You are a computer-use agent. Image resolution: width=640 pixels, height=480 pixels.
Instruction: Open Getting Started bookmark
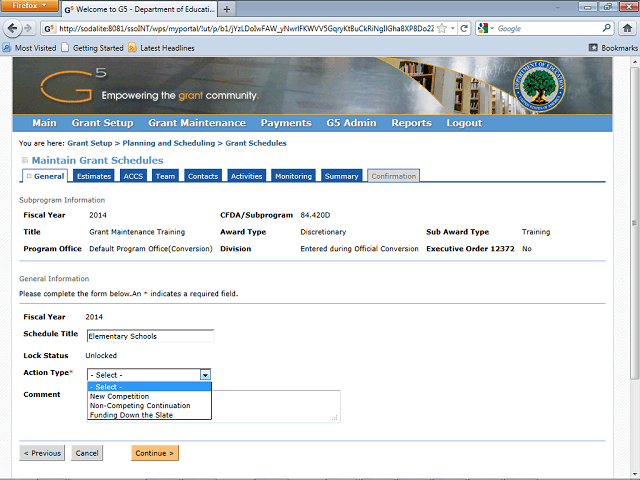tap(93, 48)
